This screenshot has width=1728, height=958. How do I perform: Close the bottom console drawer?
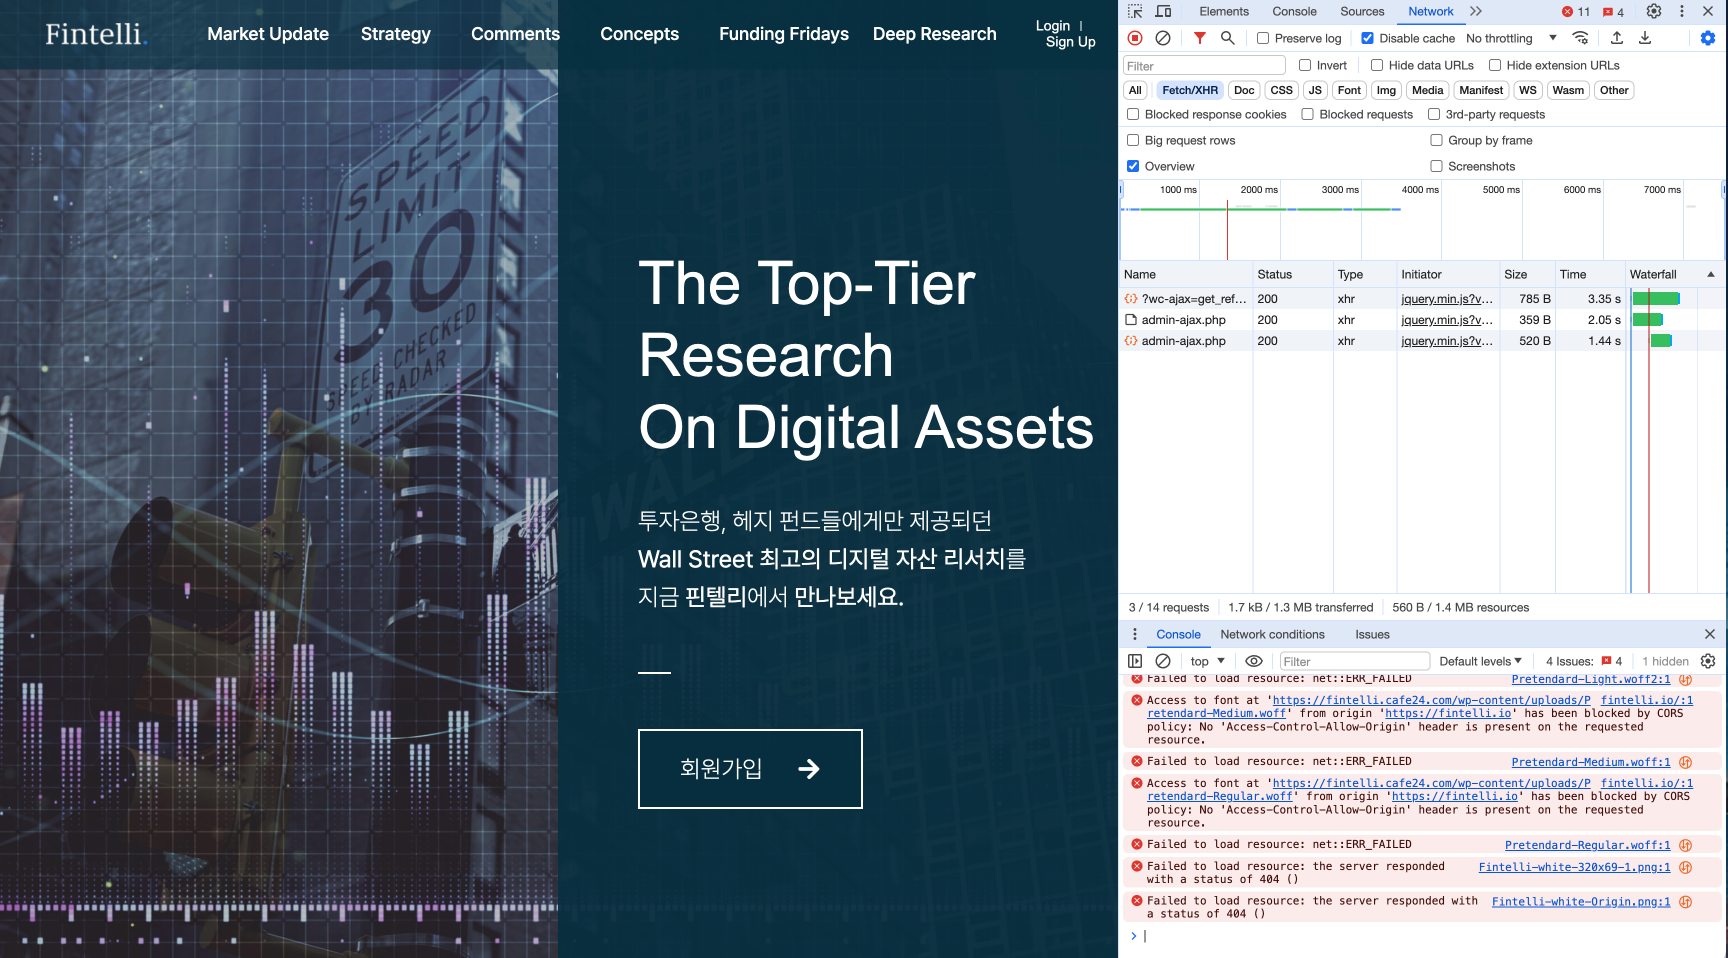pos(1710,634)
